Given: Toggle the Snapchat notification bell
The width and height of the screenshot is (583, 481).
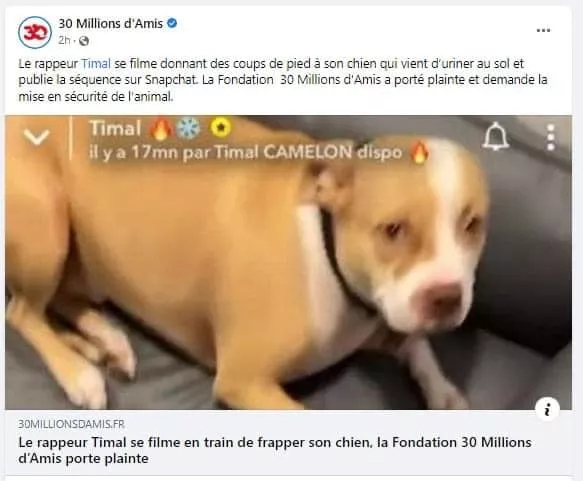Looking at the screenshot, I should (x=496, y=136).
